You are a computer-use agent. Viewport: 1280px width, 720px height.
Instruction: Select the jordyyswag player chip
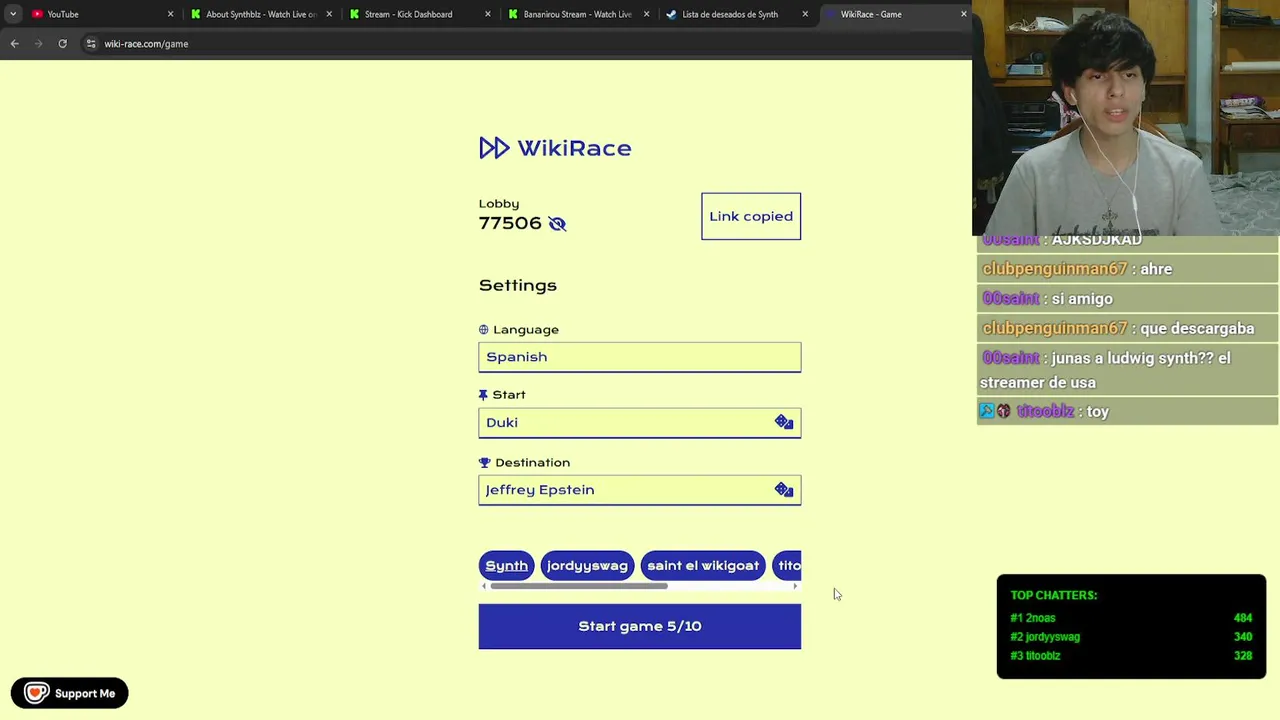pyautogui.click(x=587, y=566)
